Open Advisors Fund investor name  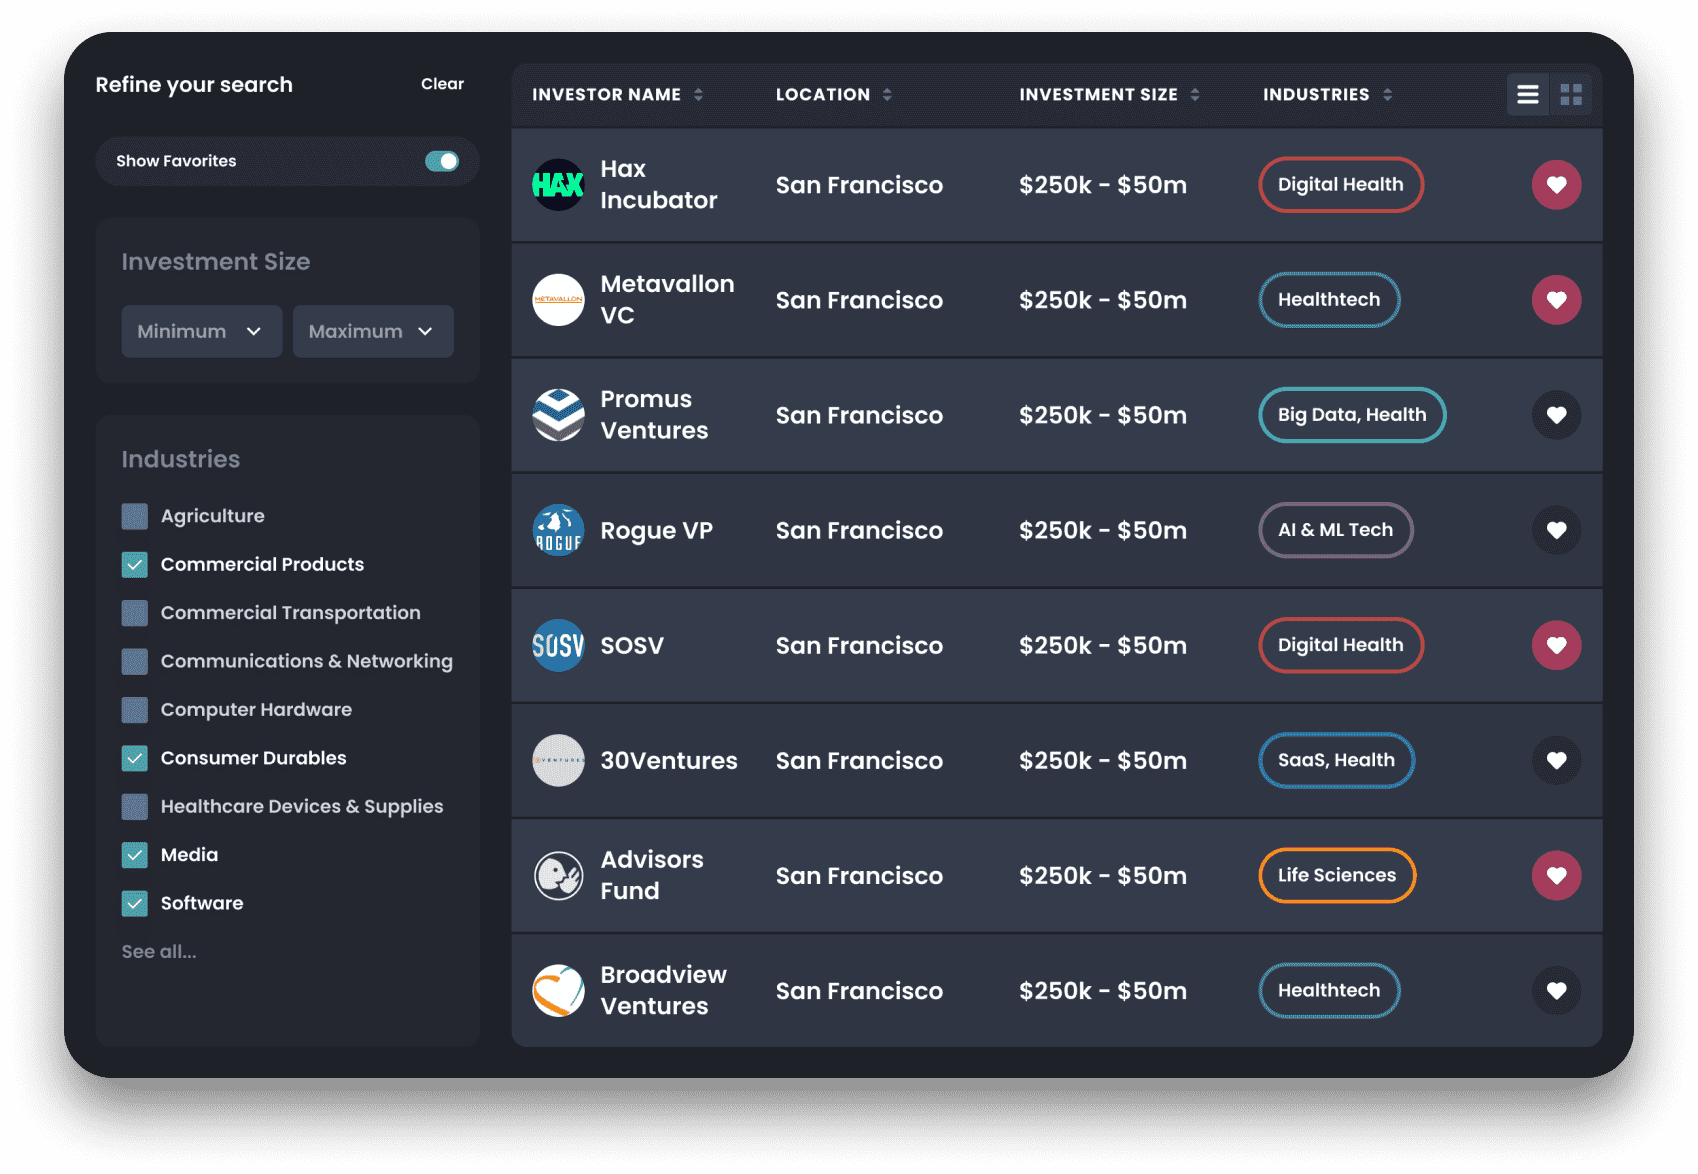652,875
